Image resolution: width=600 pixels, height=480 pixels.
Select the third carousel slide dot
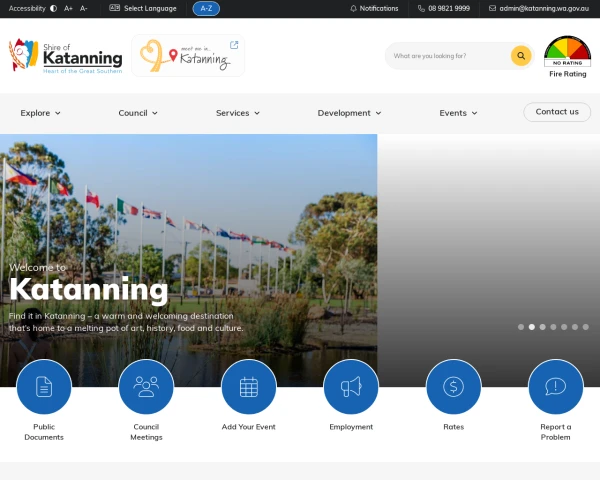coord(543,327)
